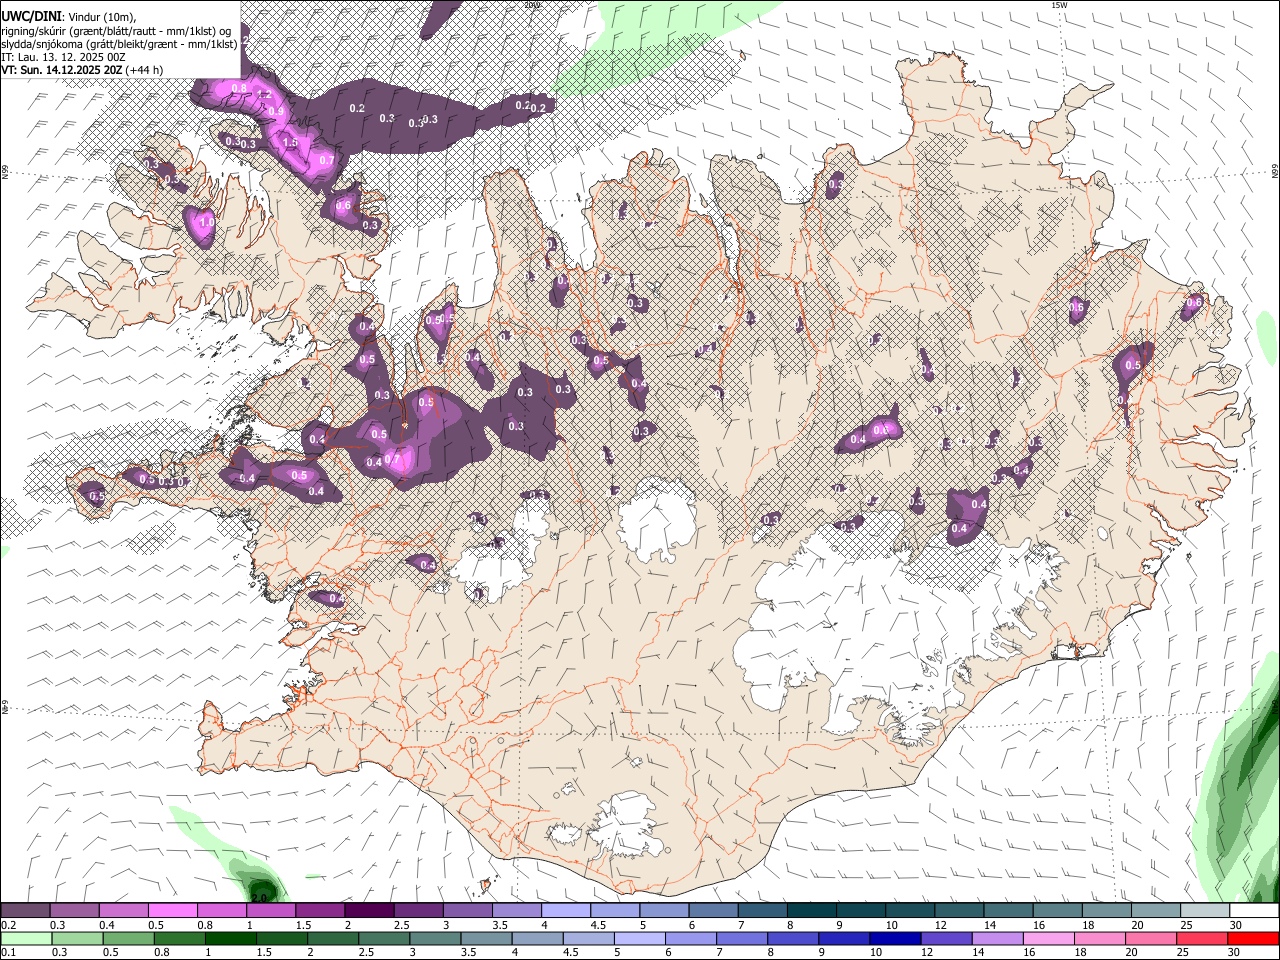This screenshot has width=1280, height=960.
Task: Click the bright red swatch ending the rain scale
Action: click(x=1253, y=938)
